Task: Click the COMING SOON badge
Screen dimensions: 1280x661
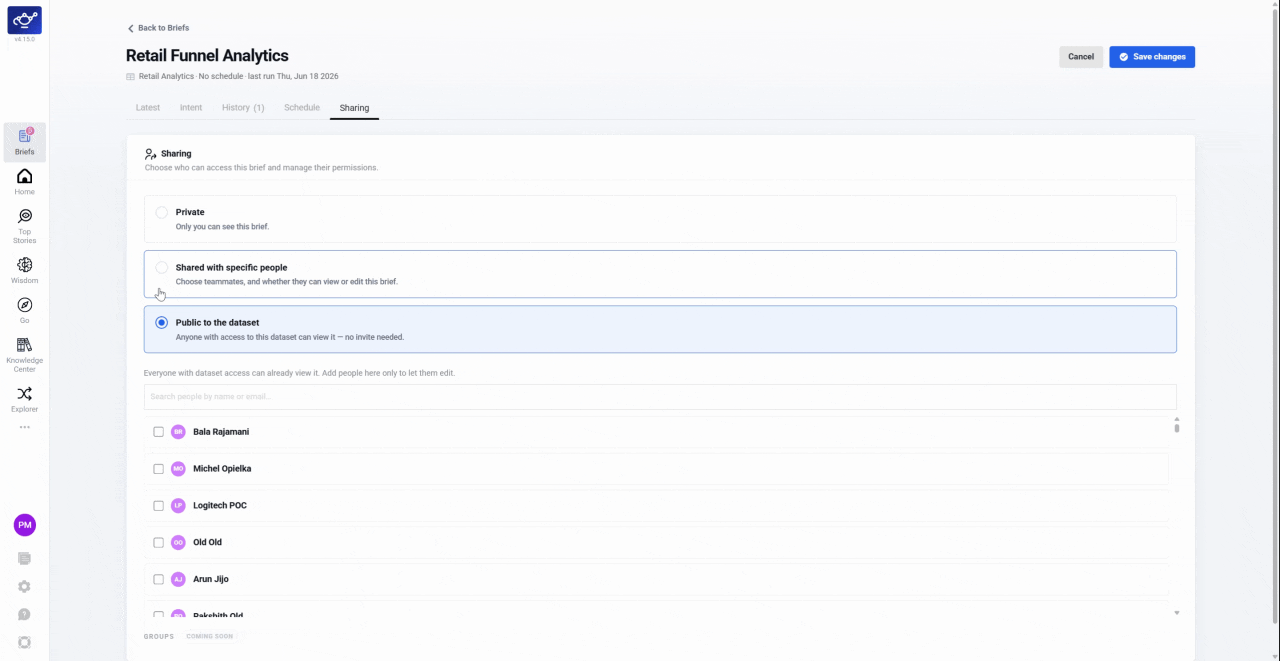Action: coord(209,636)
